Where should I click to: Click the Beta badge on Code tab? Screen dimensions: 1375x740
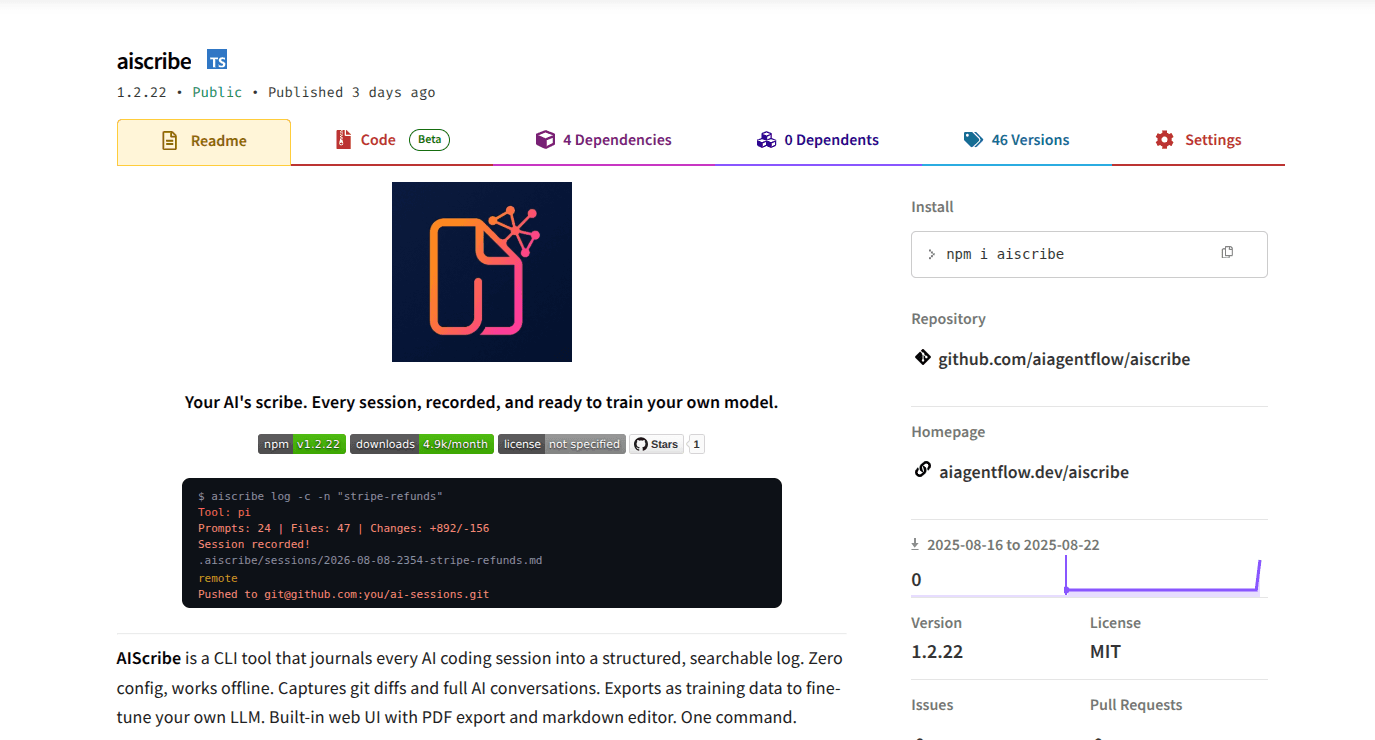click(x=429, y=140)
